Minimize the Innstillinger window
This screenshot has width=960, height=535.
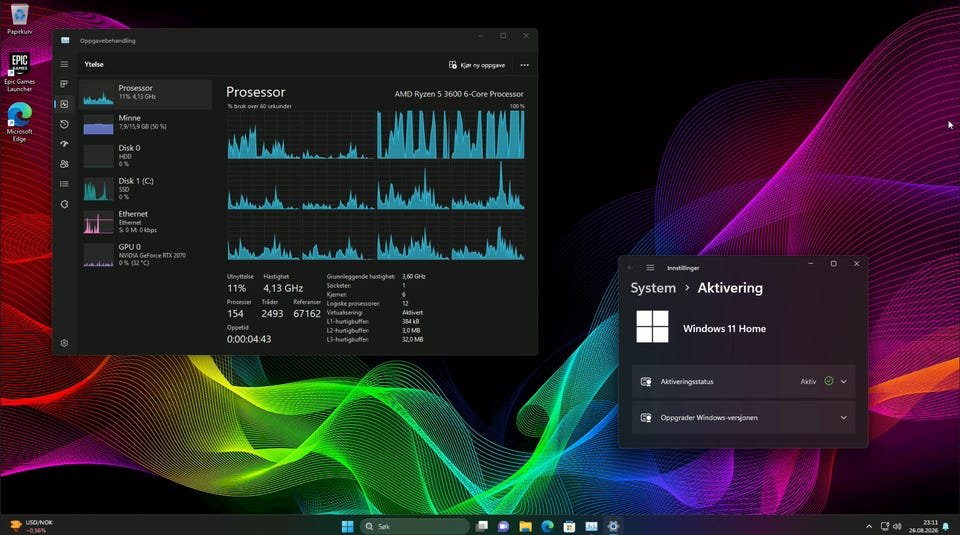tap(811, 264)
